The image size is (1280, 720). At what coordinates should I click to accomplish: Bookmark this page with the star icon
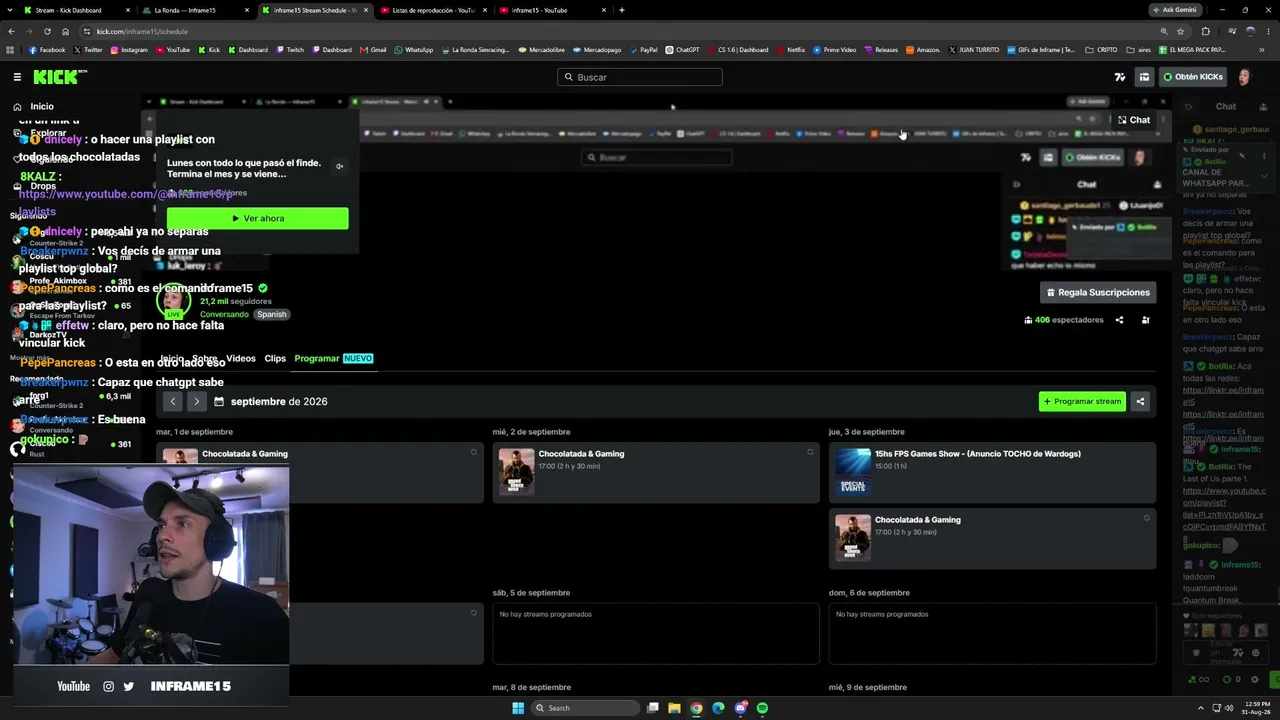point(1182,31)
